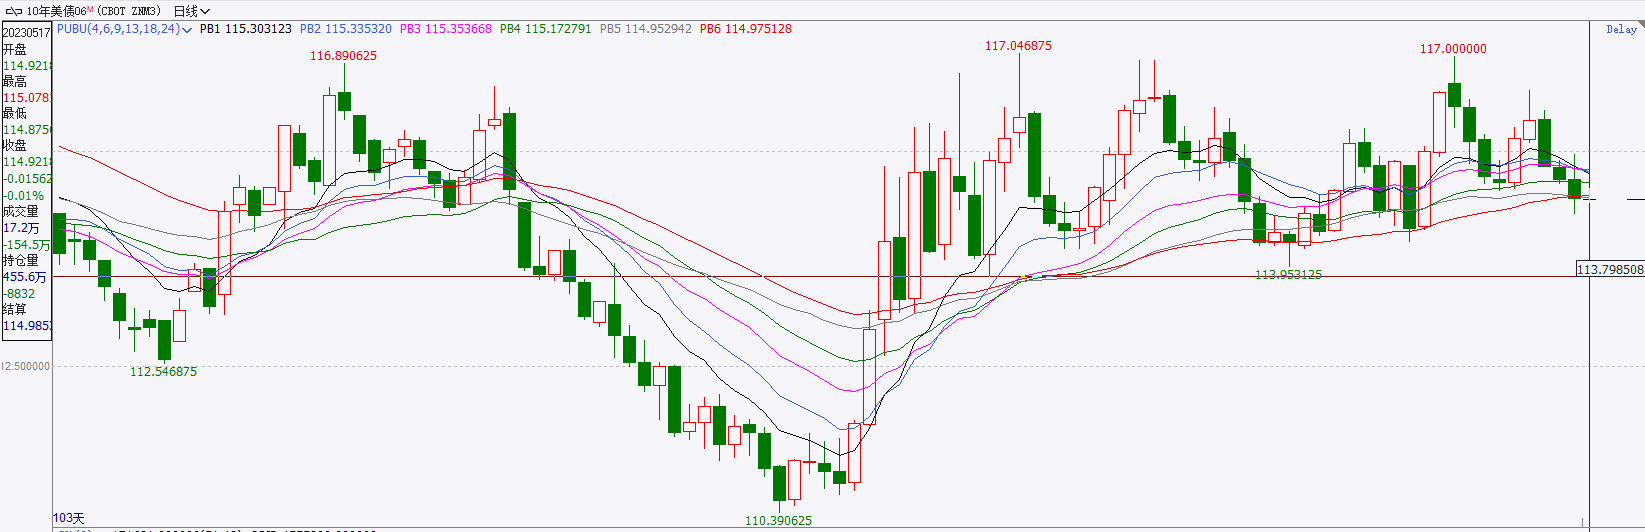This screenshot has height=532, width=1645.
Task: Click the 收盘 label in info panel
Action: [14, 145]
